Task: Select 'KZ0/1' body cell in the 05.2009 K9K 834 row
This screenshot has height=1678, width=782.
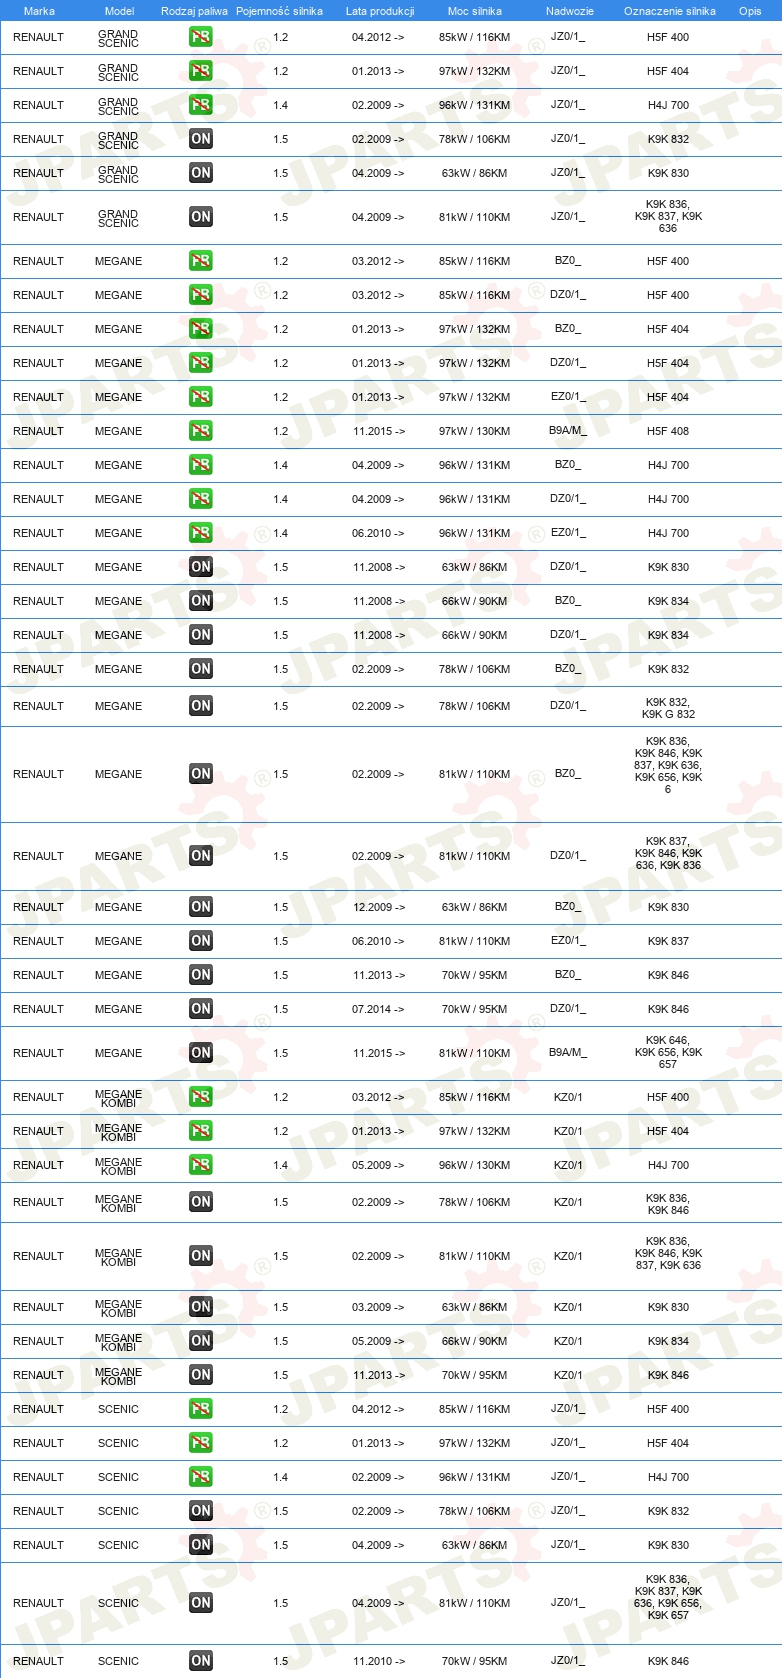Action: point(568,1341)
